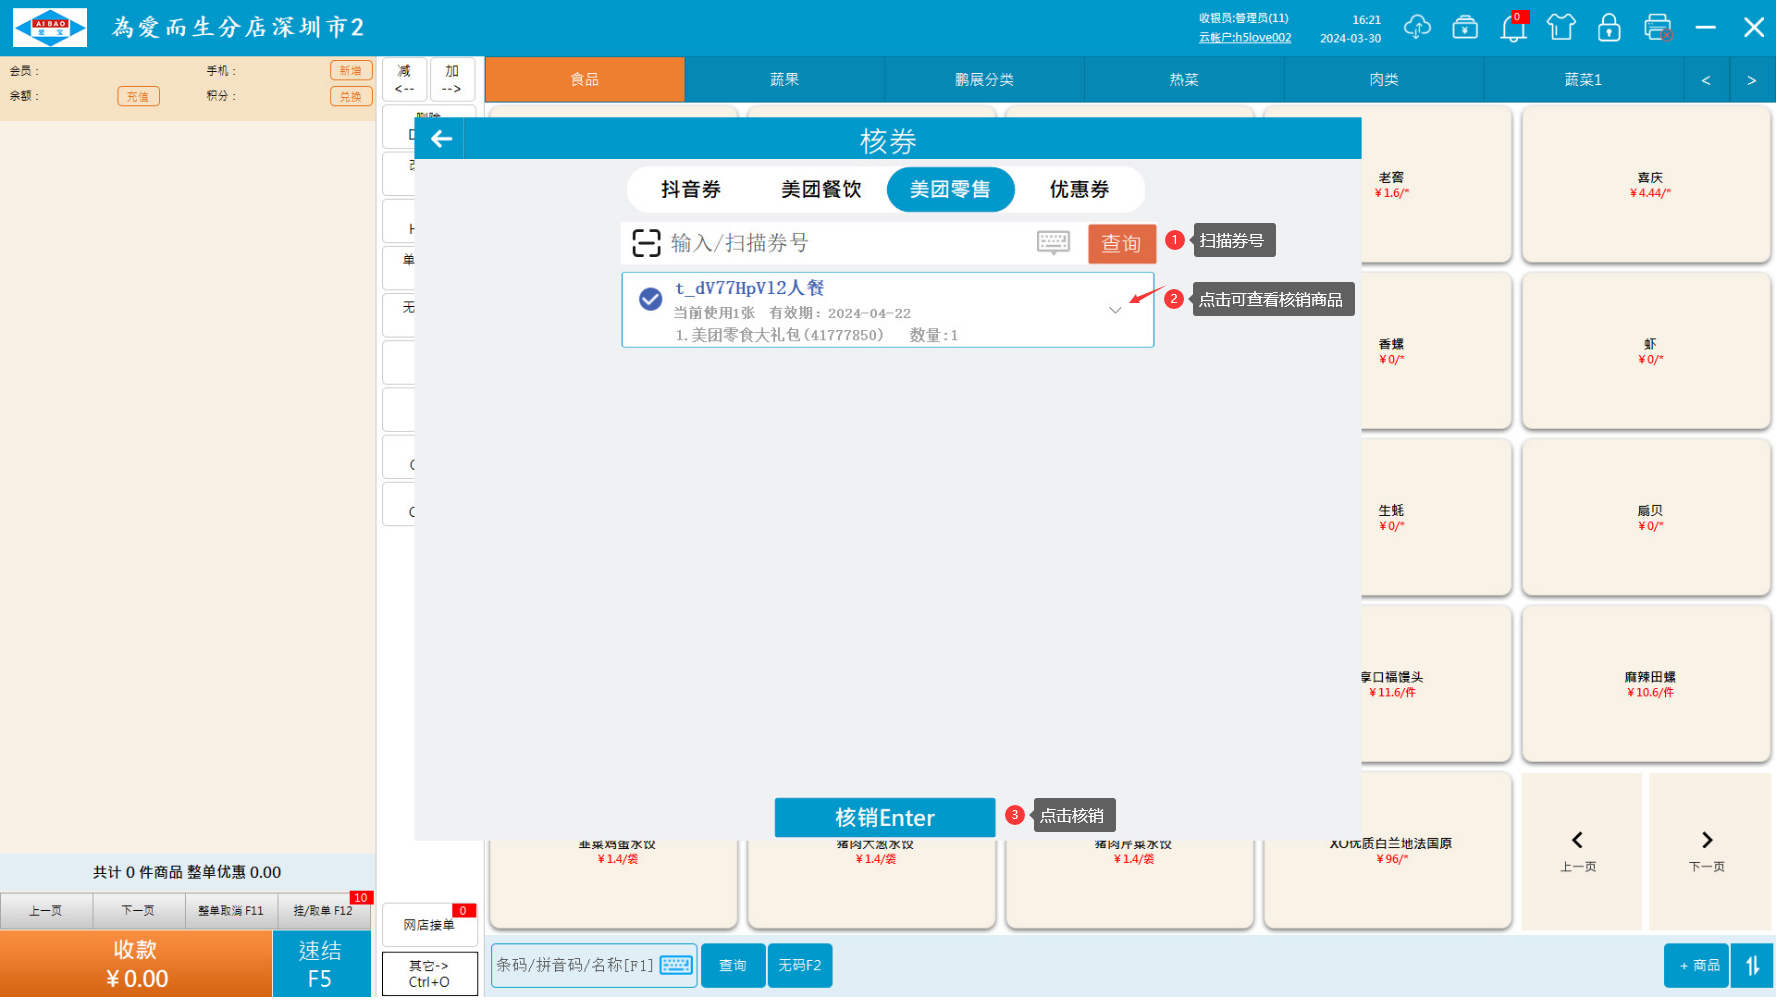Select the 喜庆 product tile

[1646, 185]
